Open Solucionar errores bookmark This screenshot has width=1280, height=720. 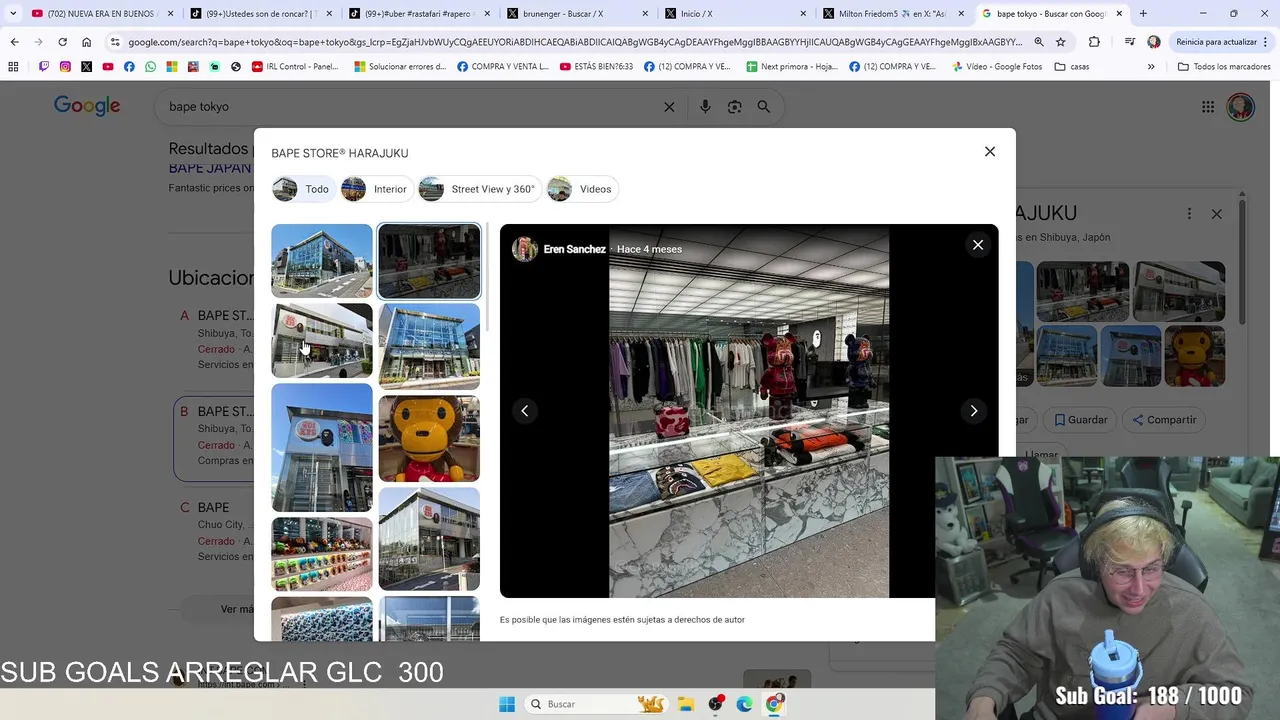pos(400,67)
